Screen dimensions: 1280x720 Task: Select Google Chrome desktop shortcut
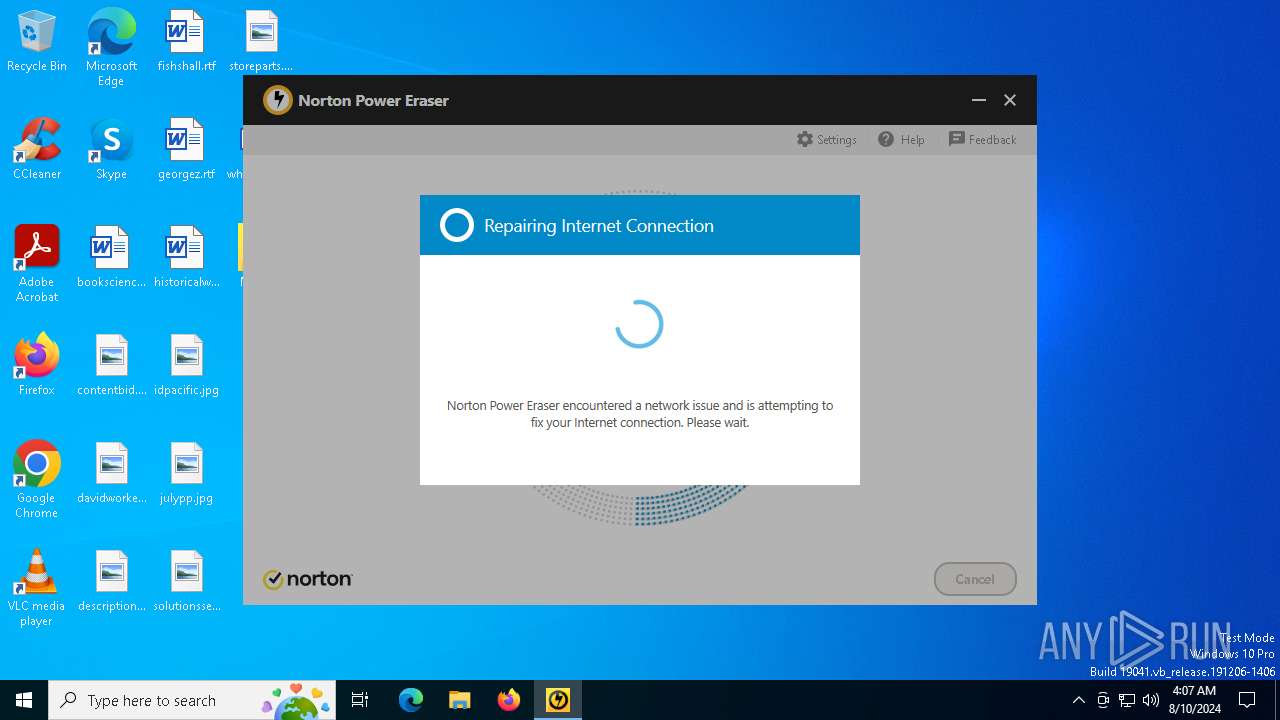coord(37,480)
